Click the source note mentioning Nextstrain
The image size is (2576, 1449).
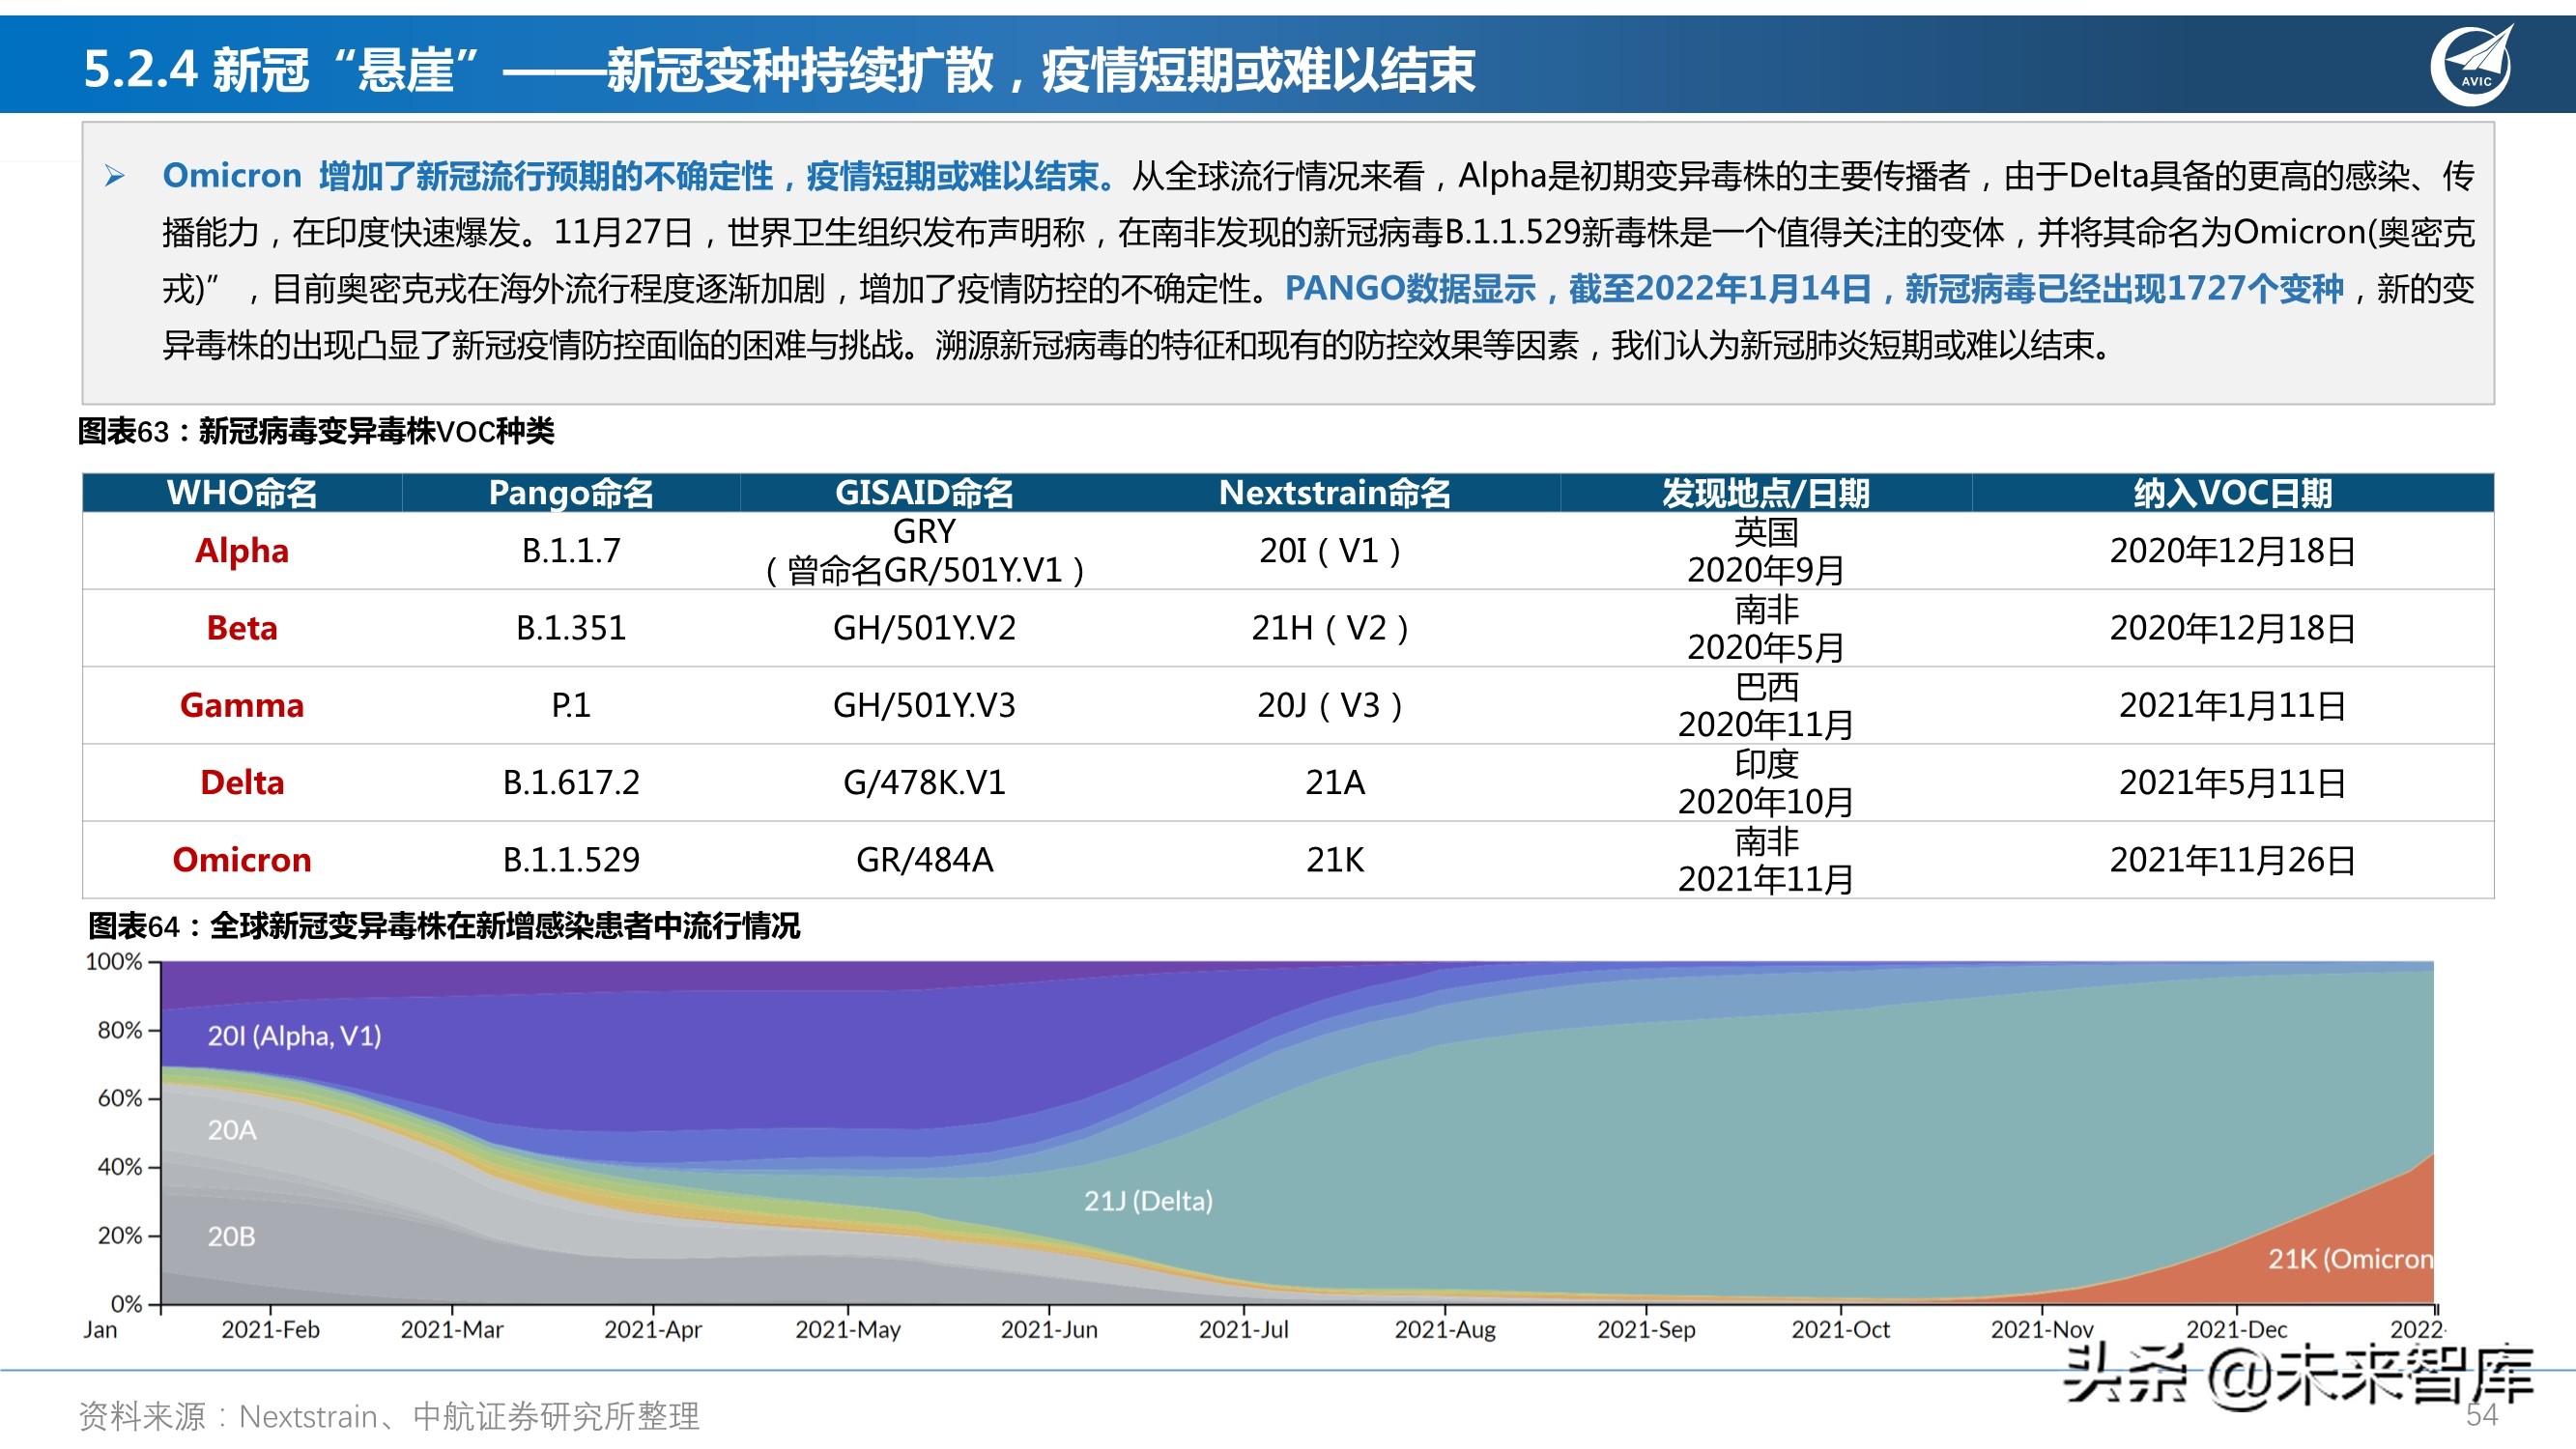pyautogui.click(x=389, y=1415)
